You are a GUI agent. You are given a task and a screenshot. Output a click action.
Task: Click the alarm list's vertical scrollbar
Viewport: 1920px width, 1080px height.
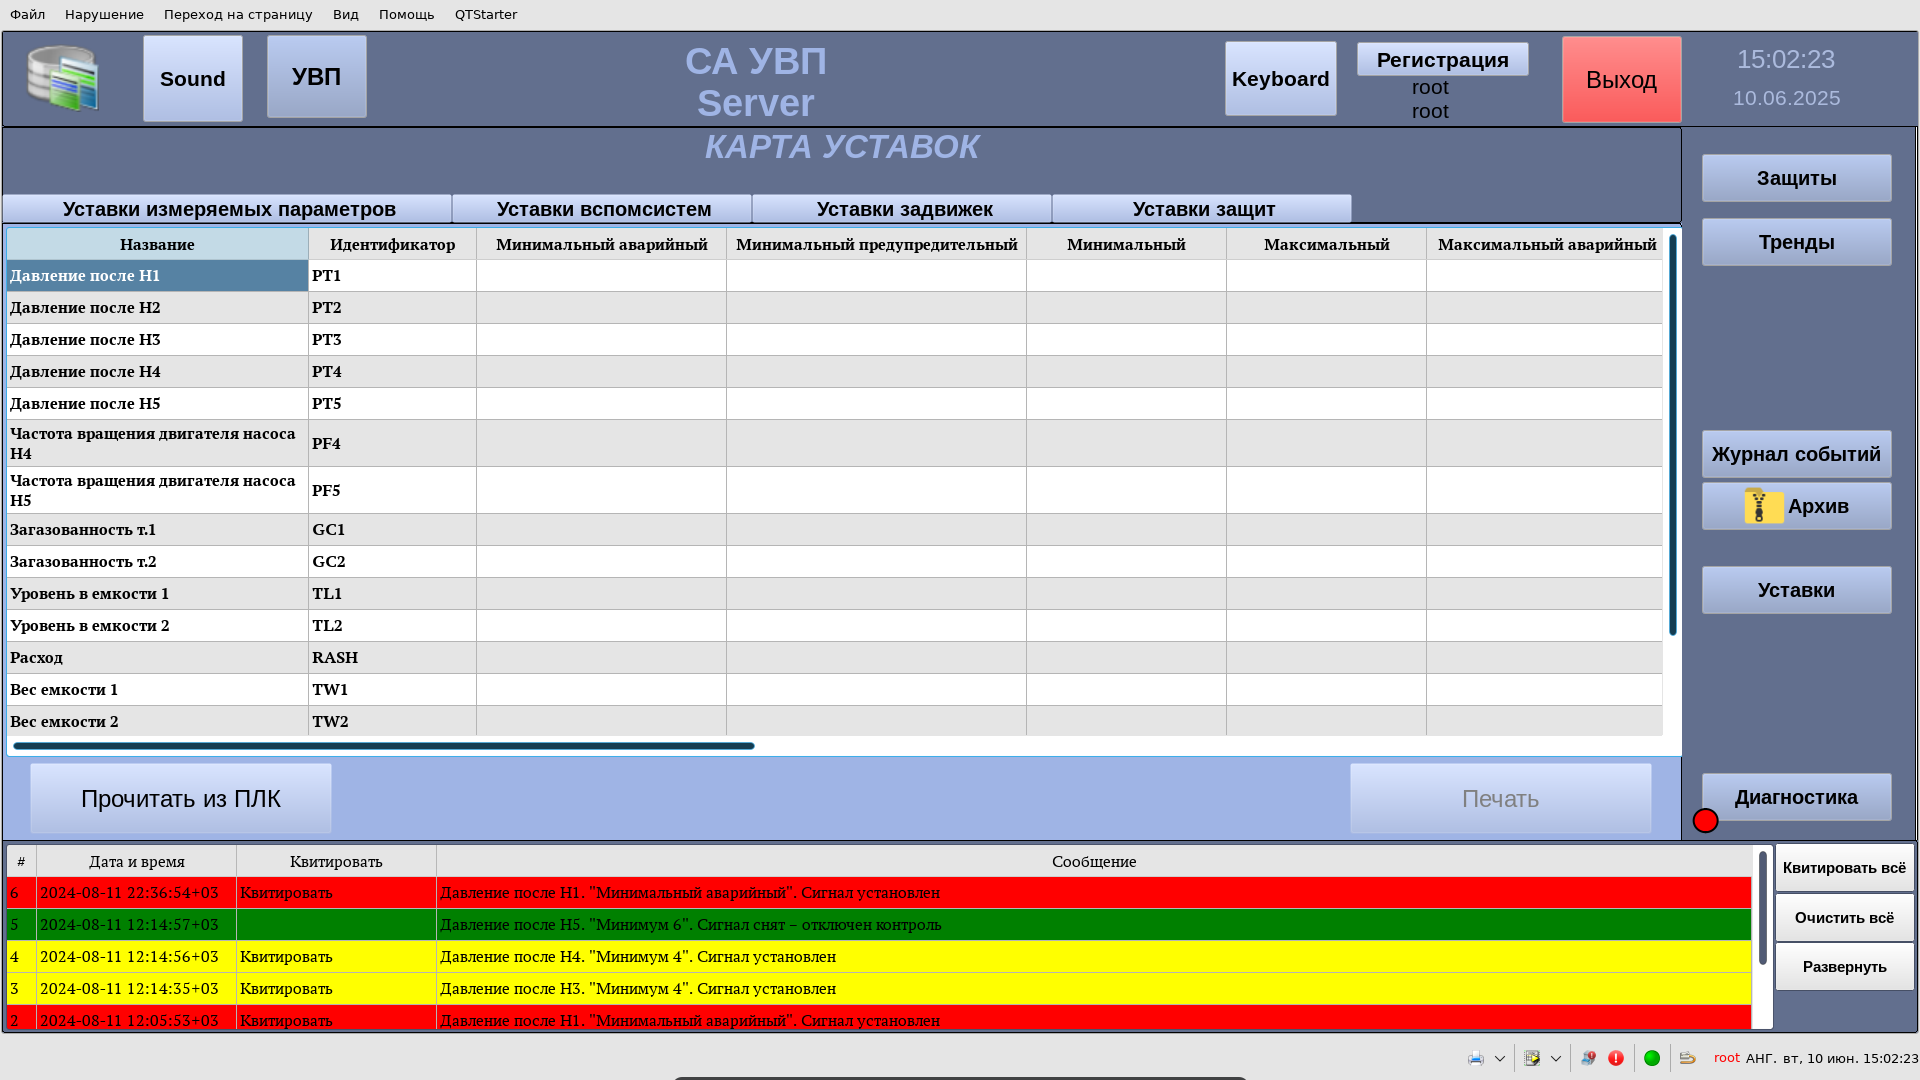pos(1763,908)
